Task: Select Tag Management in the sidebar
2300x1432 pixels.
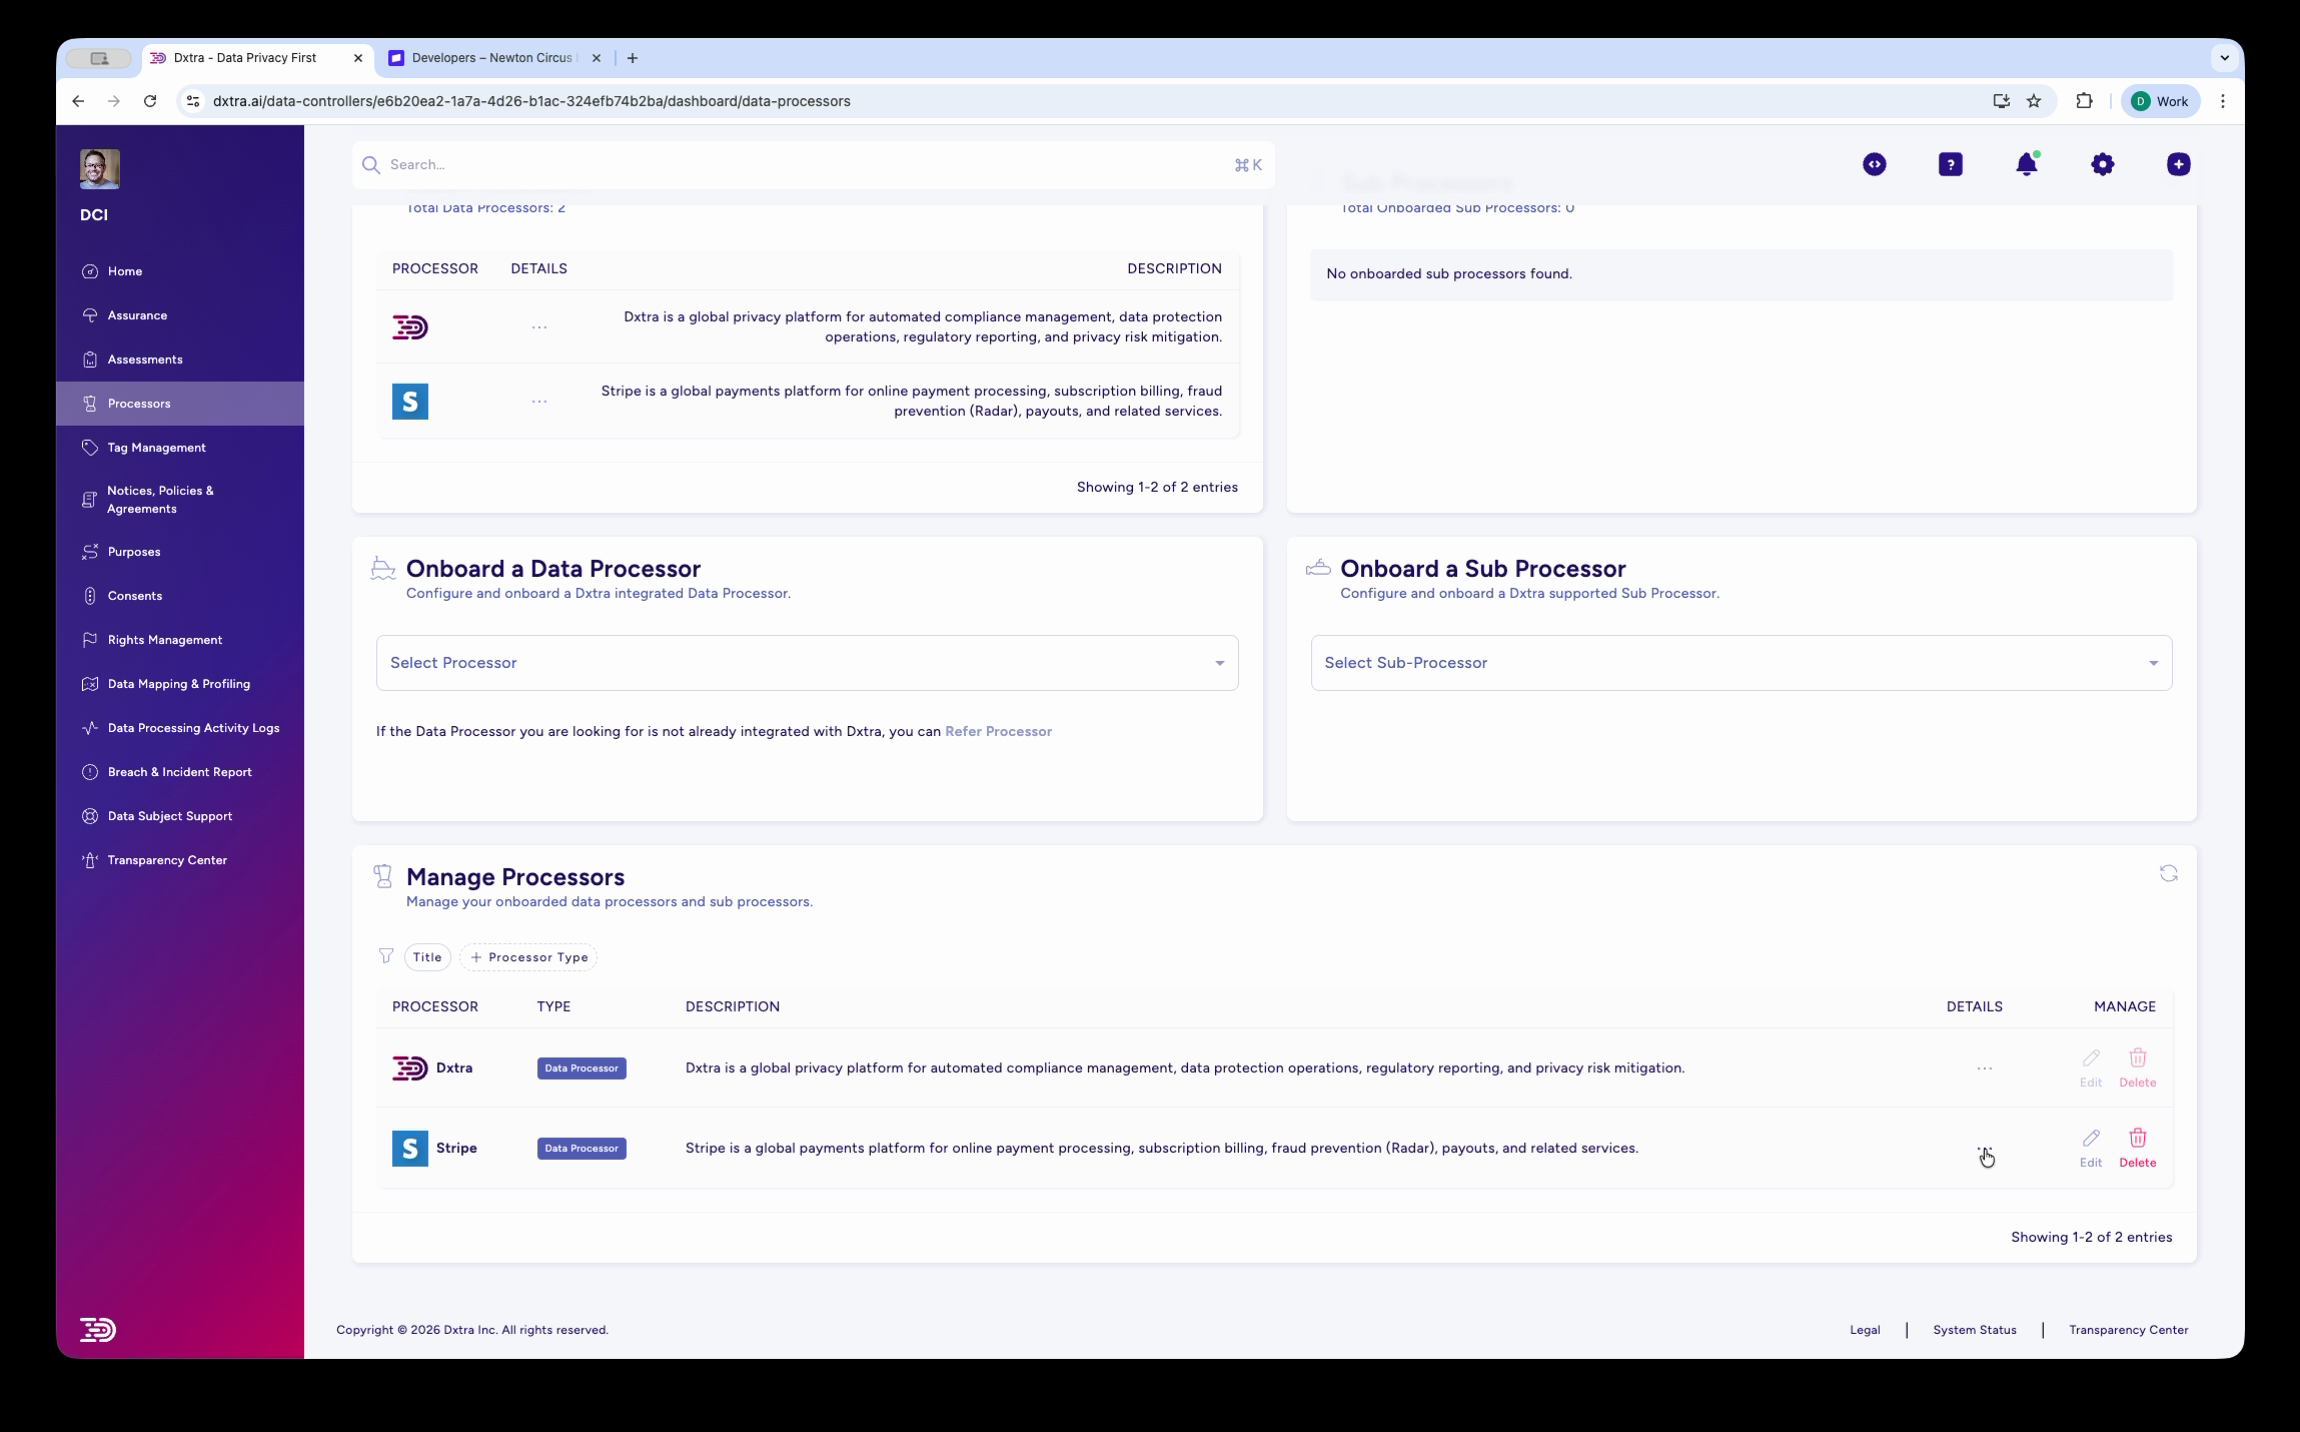Action: point(156,447)
